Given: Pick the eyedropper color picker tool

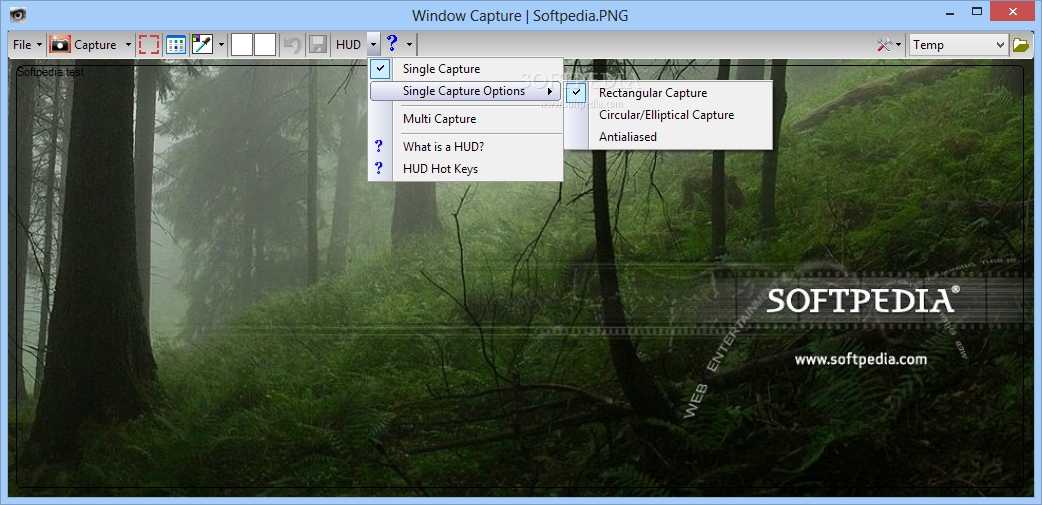Looking at the screenshot, I should click(202, 45).
